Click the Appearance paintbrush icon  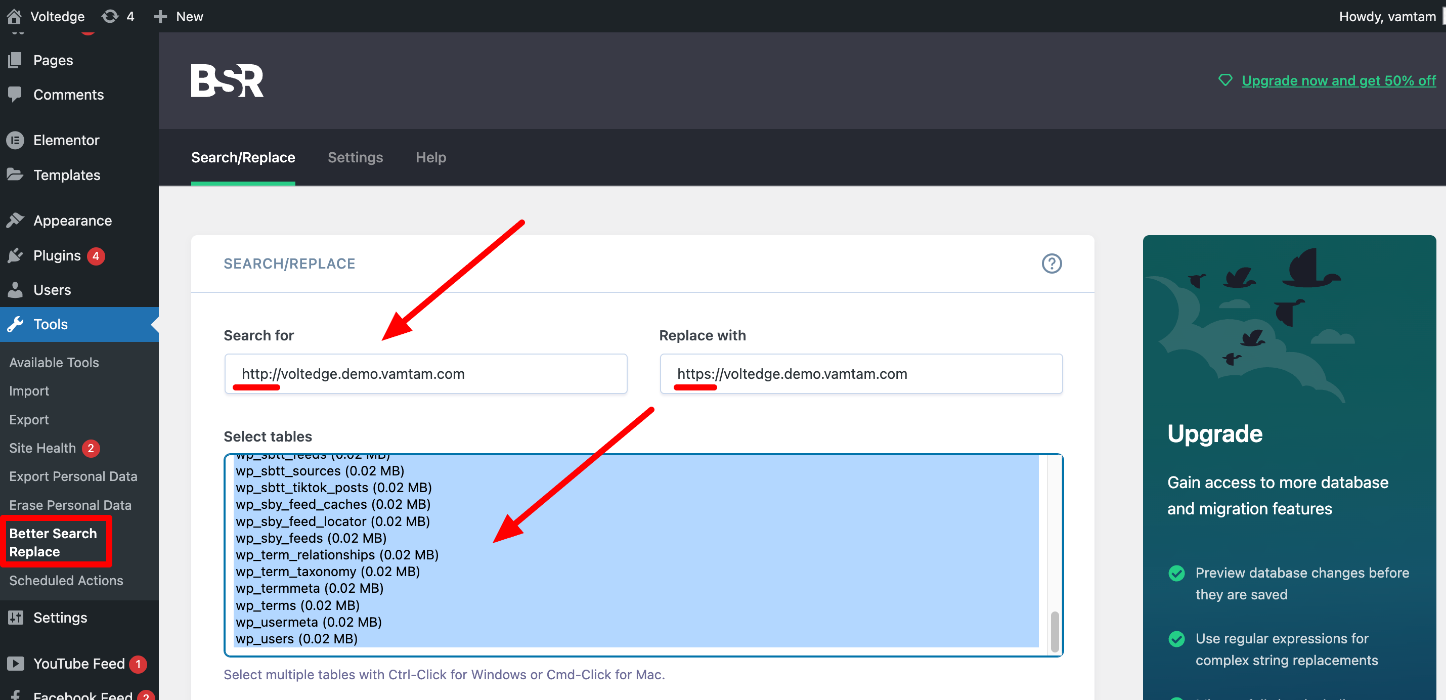[x=15, y=221]
